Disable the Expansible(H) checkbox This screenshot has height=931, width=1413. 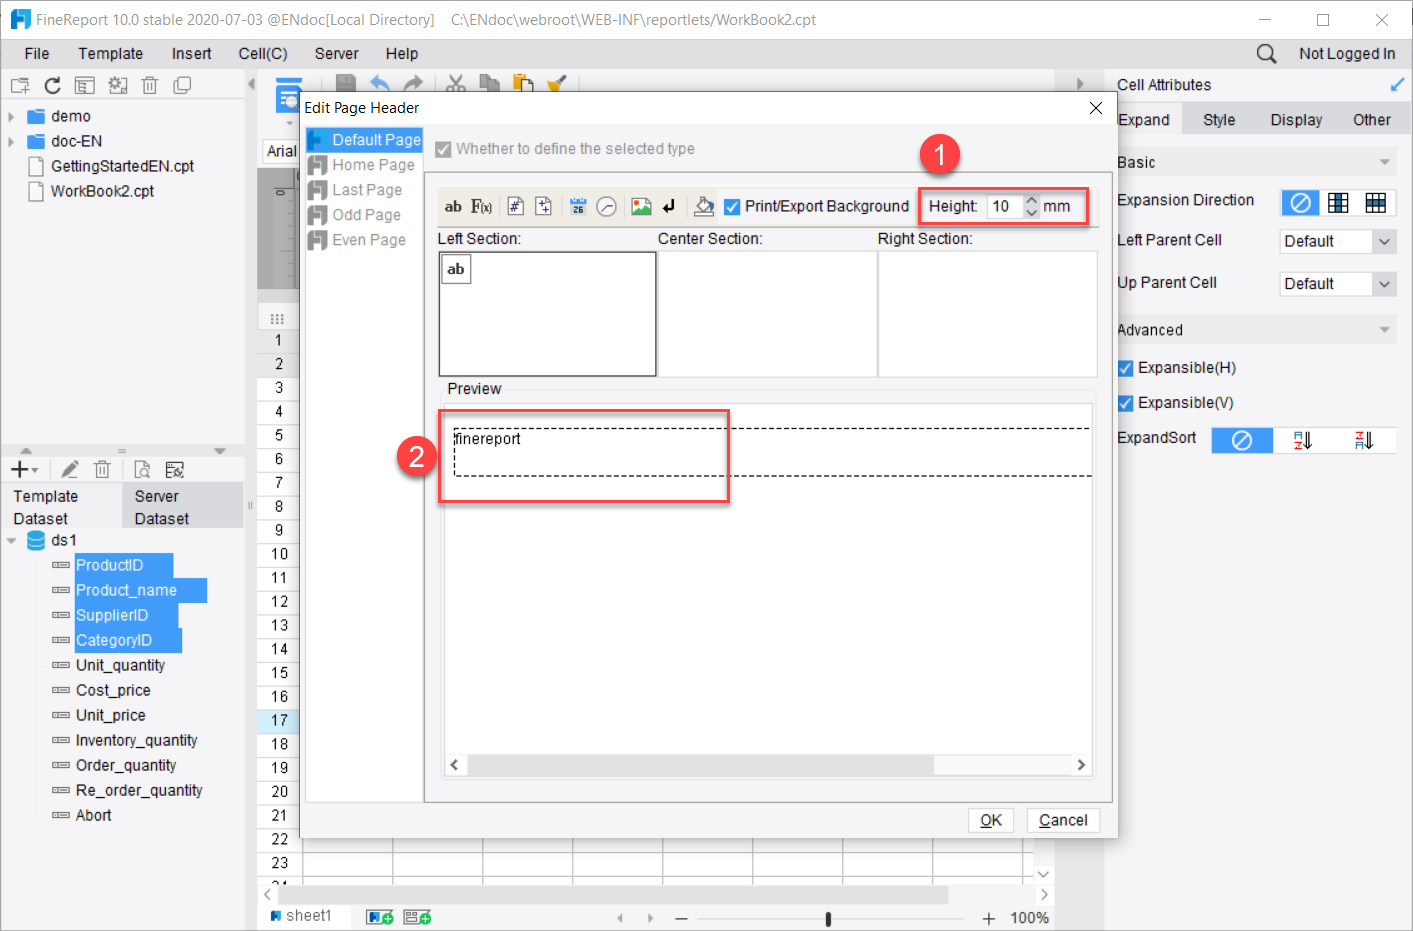point(1125,367)
